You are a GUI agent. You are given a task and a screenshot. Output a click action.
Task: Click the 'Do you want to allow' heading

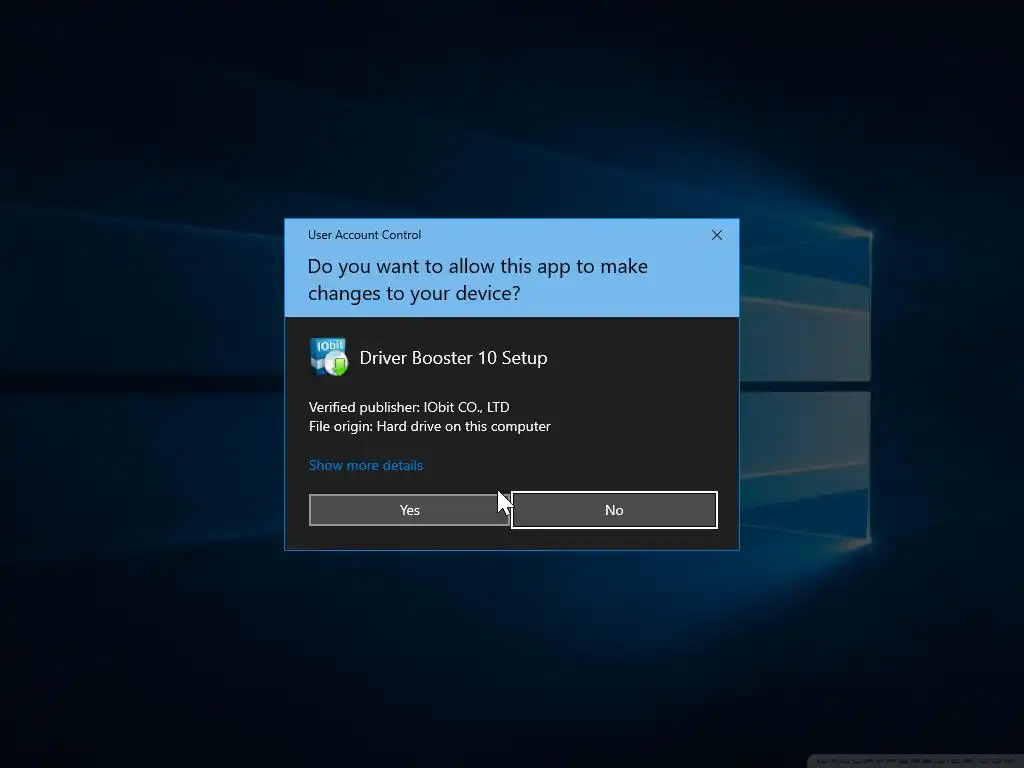pos(477,280)
